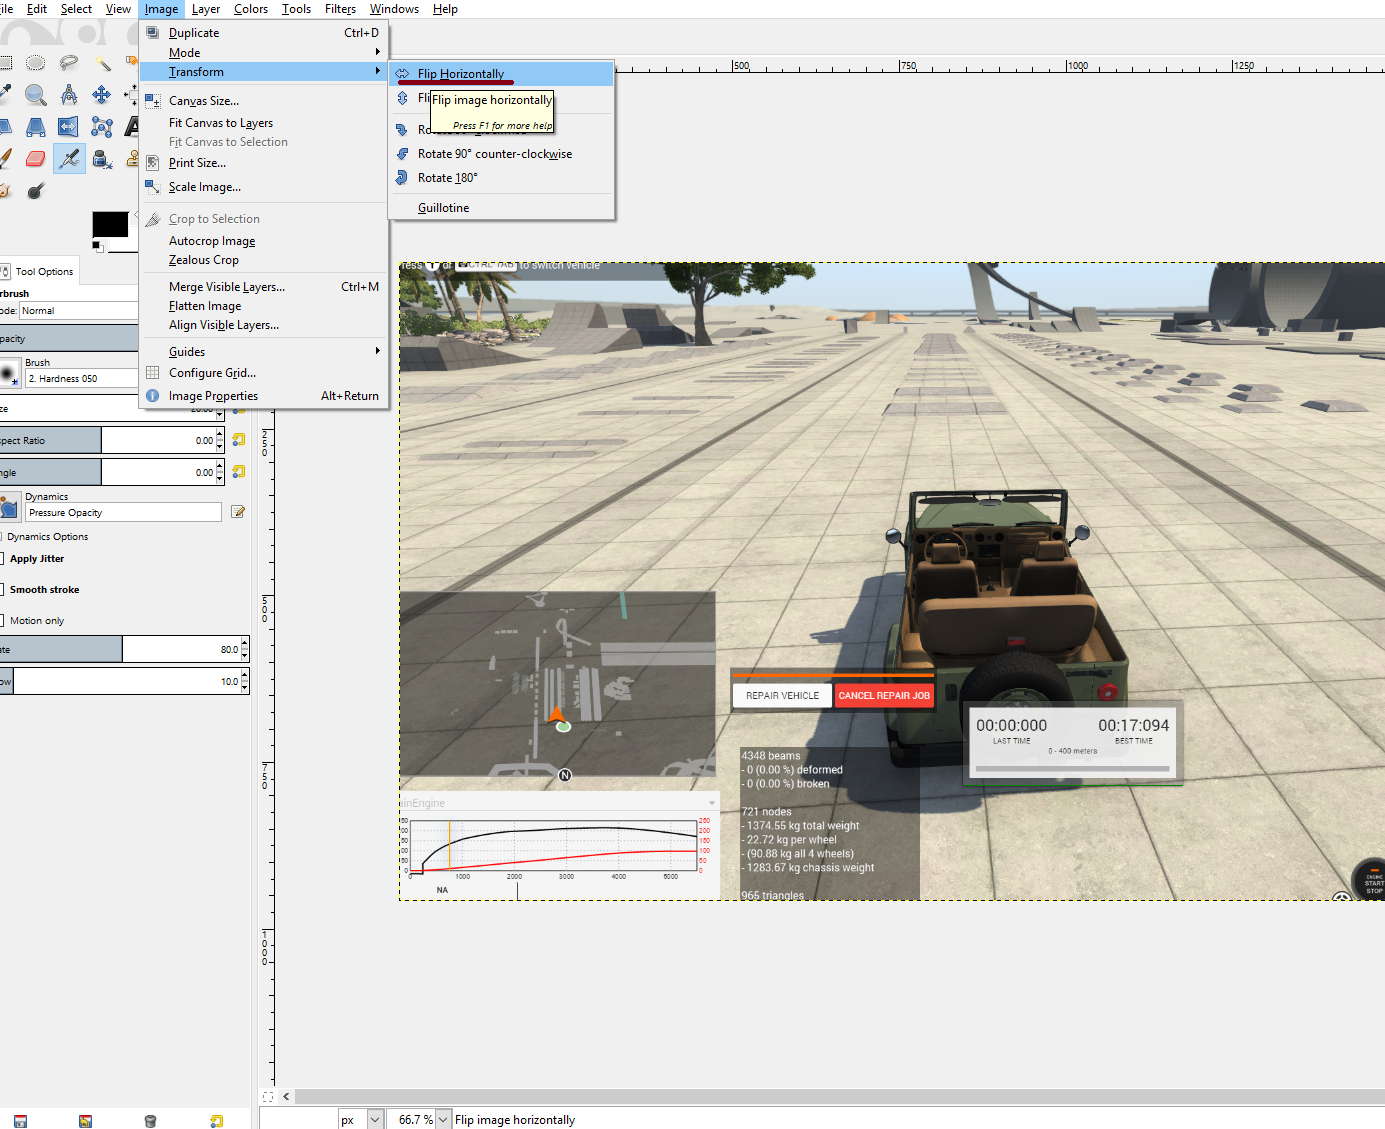Link Aspect Ratio to brush native
Screen dimensions: 1385x1129
[x=238, y=440]
